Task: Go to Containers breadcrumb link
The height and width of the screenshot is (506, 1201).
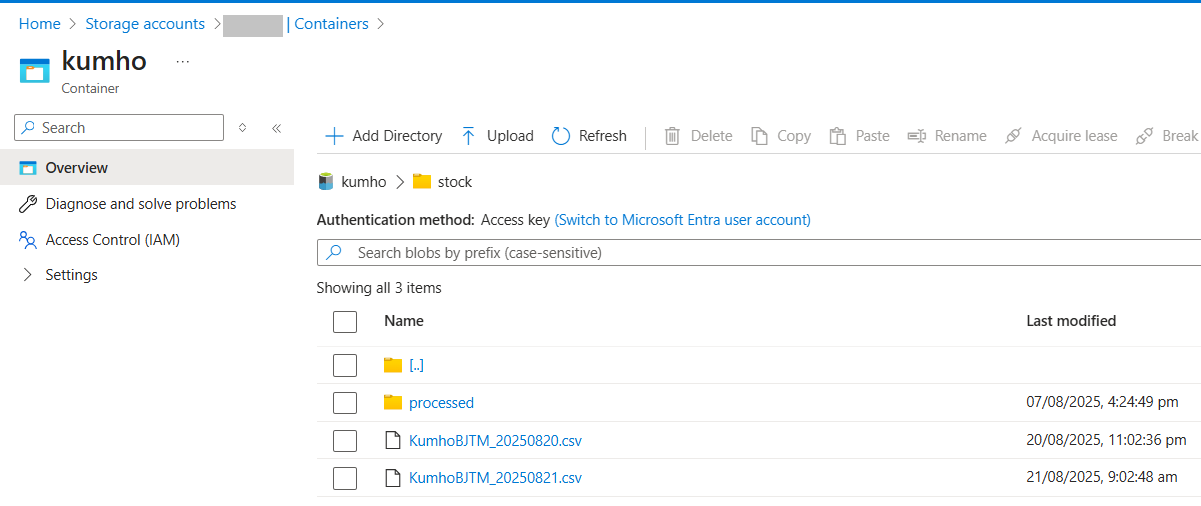Action: [331, 24]
